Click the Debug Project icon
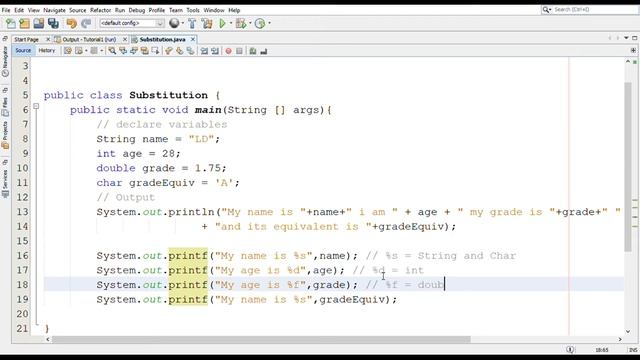This screenshot has height=360, width=640. pos(241,24)
